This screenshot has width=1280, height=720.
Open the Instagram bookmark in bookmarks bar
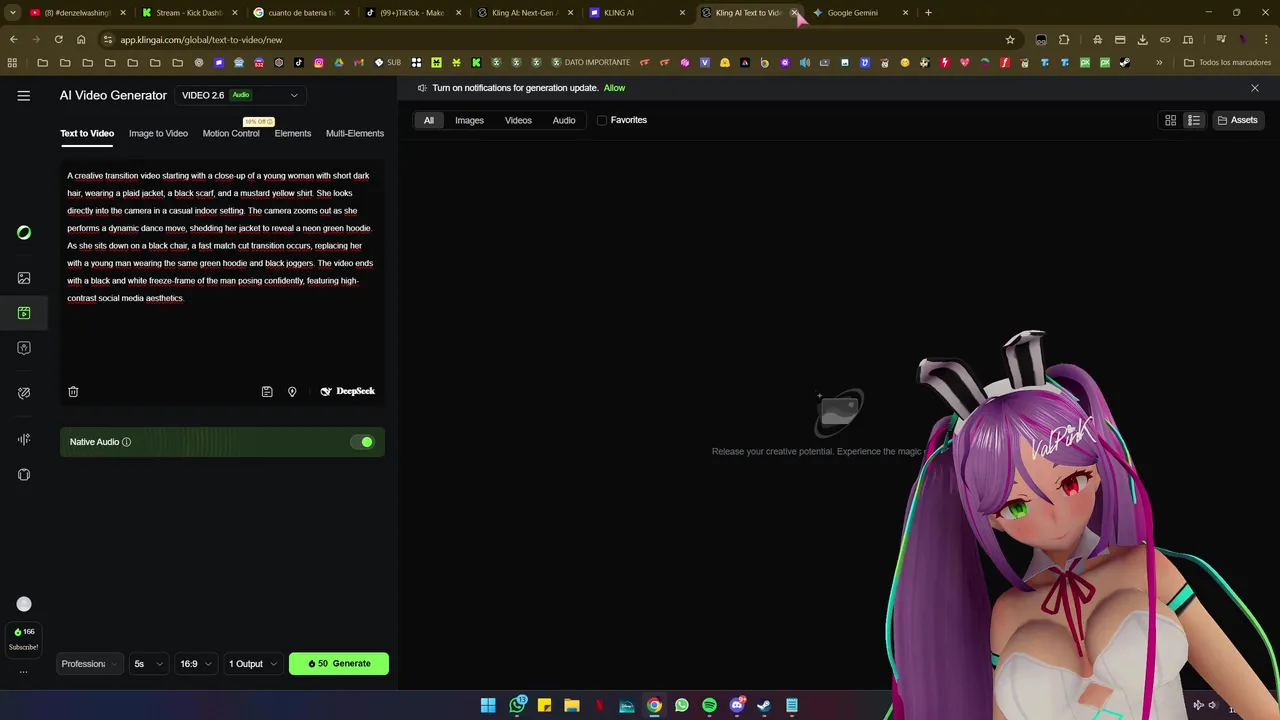pos(319,62)
